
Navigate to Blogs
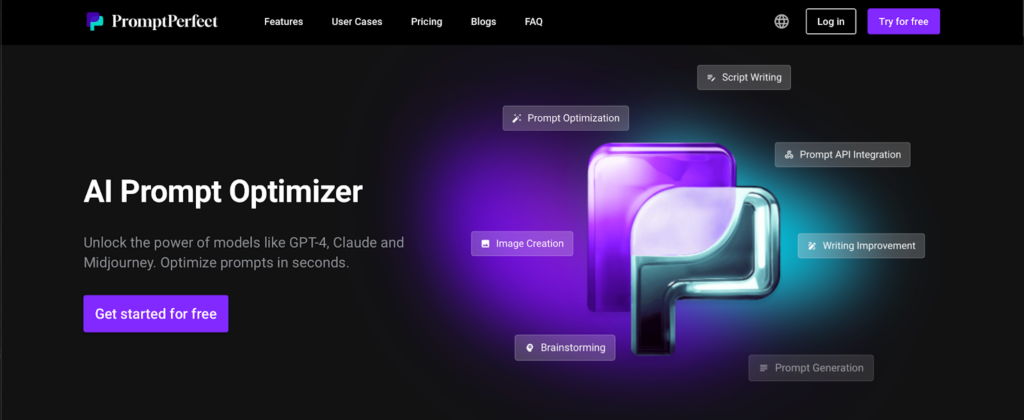pos(483,22)
